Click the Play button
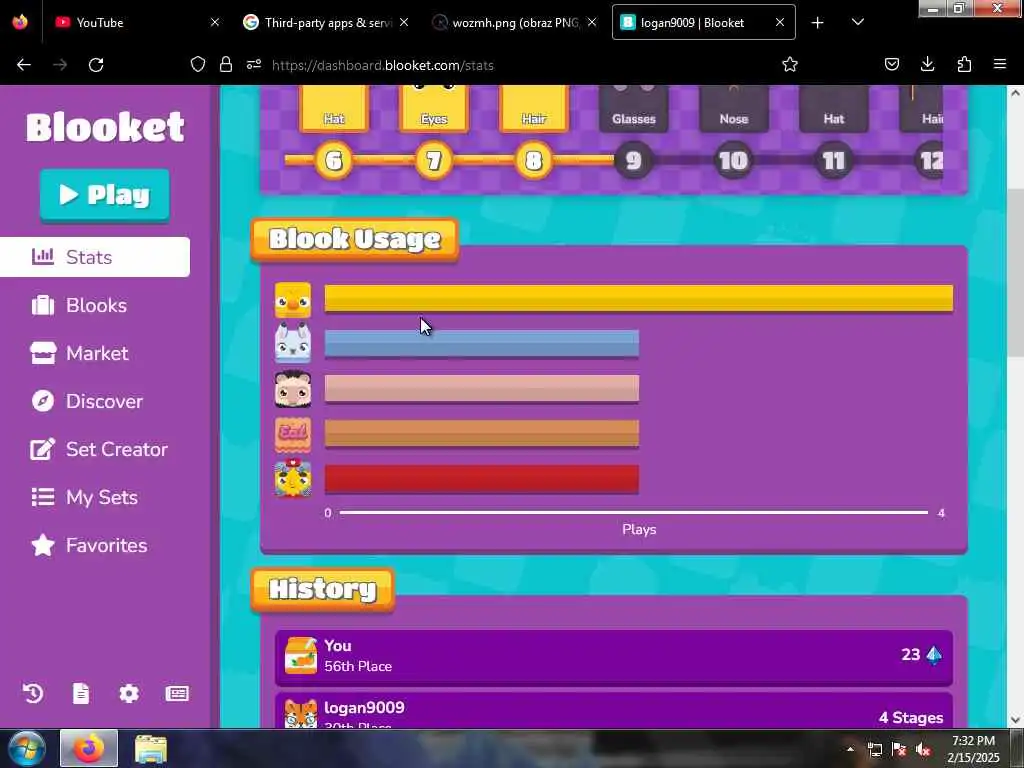 (x=104, y=195)
